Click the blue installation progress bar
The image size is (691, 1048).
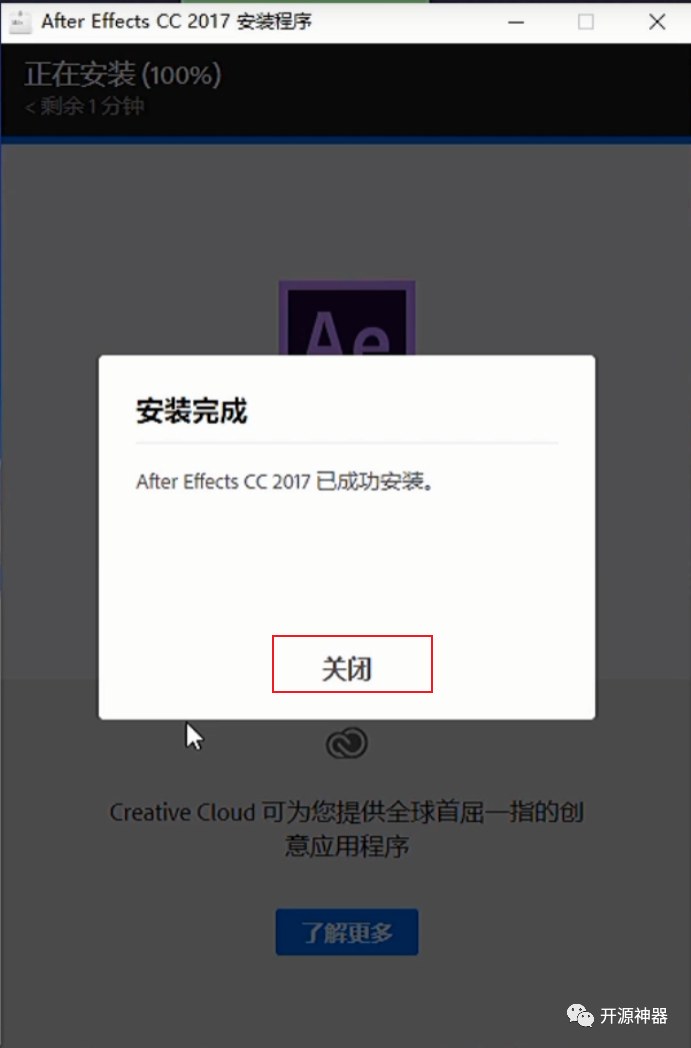coord(346,140)
